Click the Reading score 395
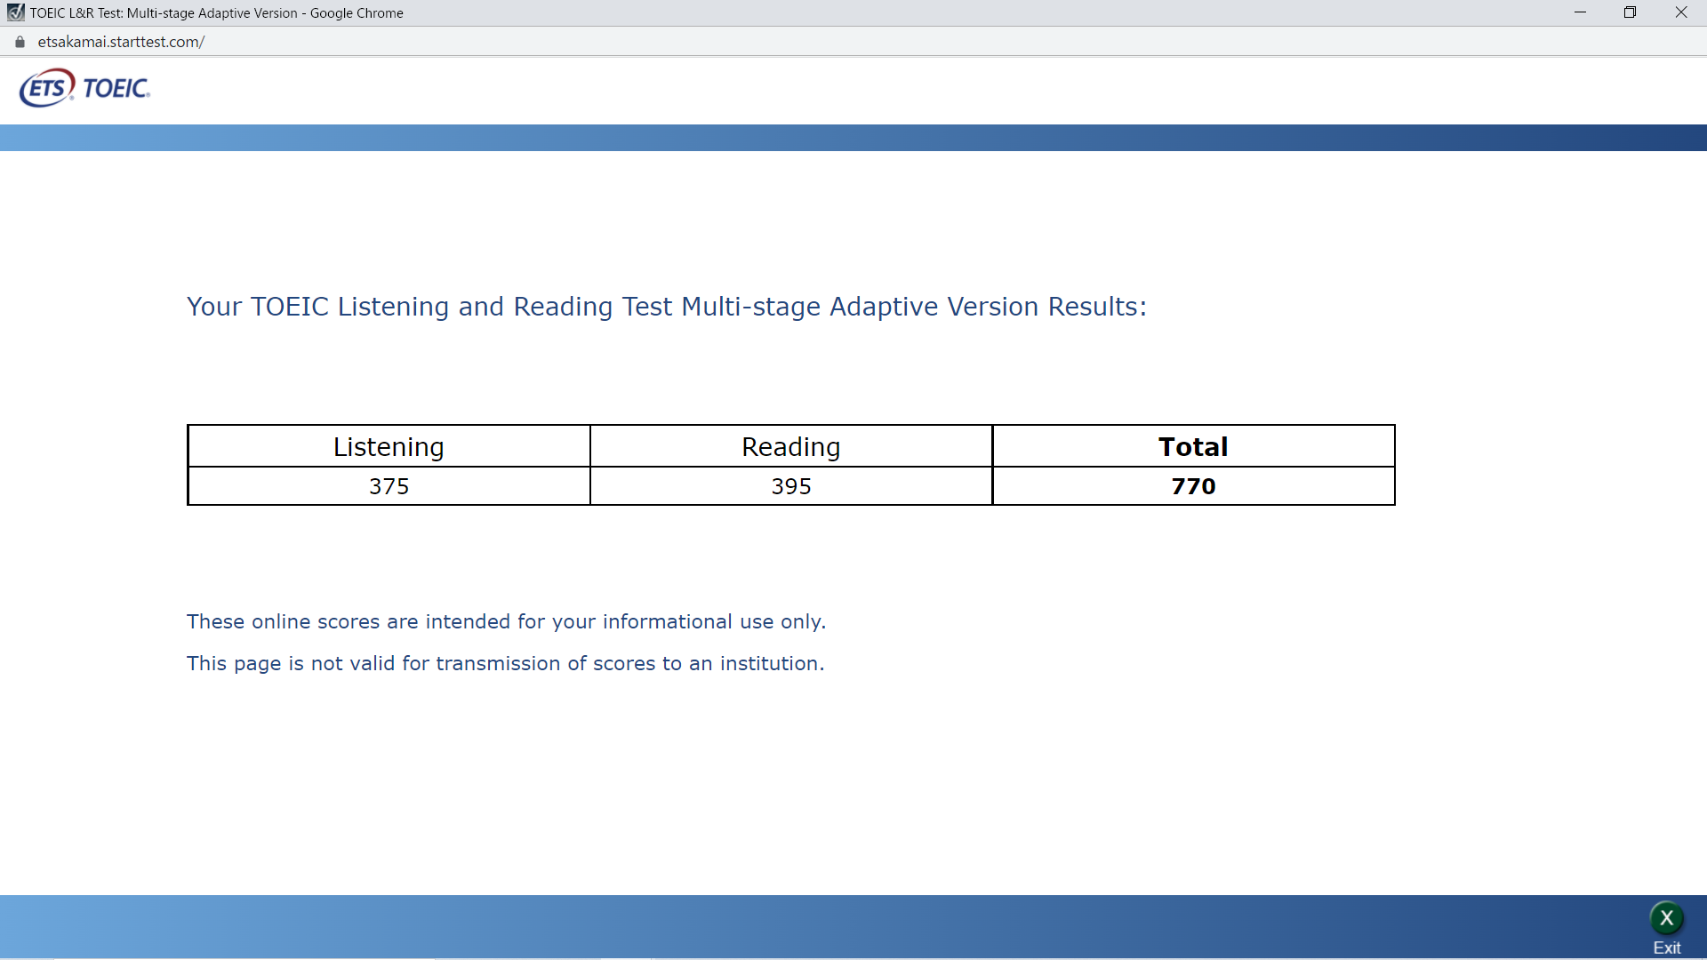Screen dimensions: 1707x960 tap(790, 487)
